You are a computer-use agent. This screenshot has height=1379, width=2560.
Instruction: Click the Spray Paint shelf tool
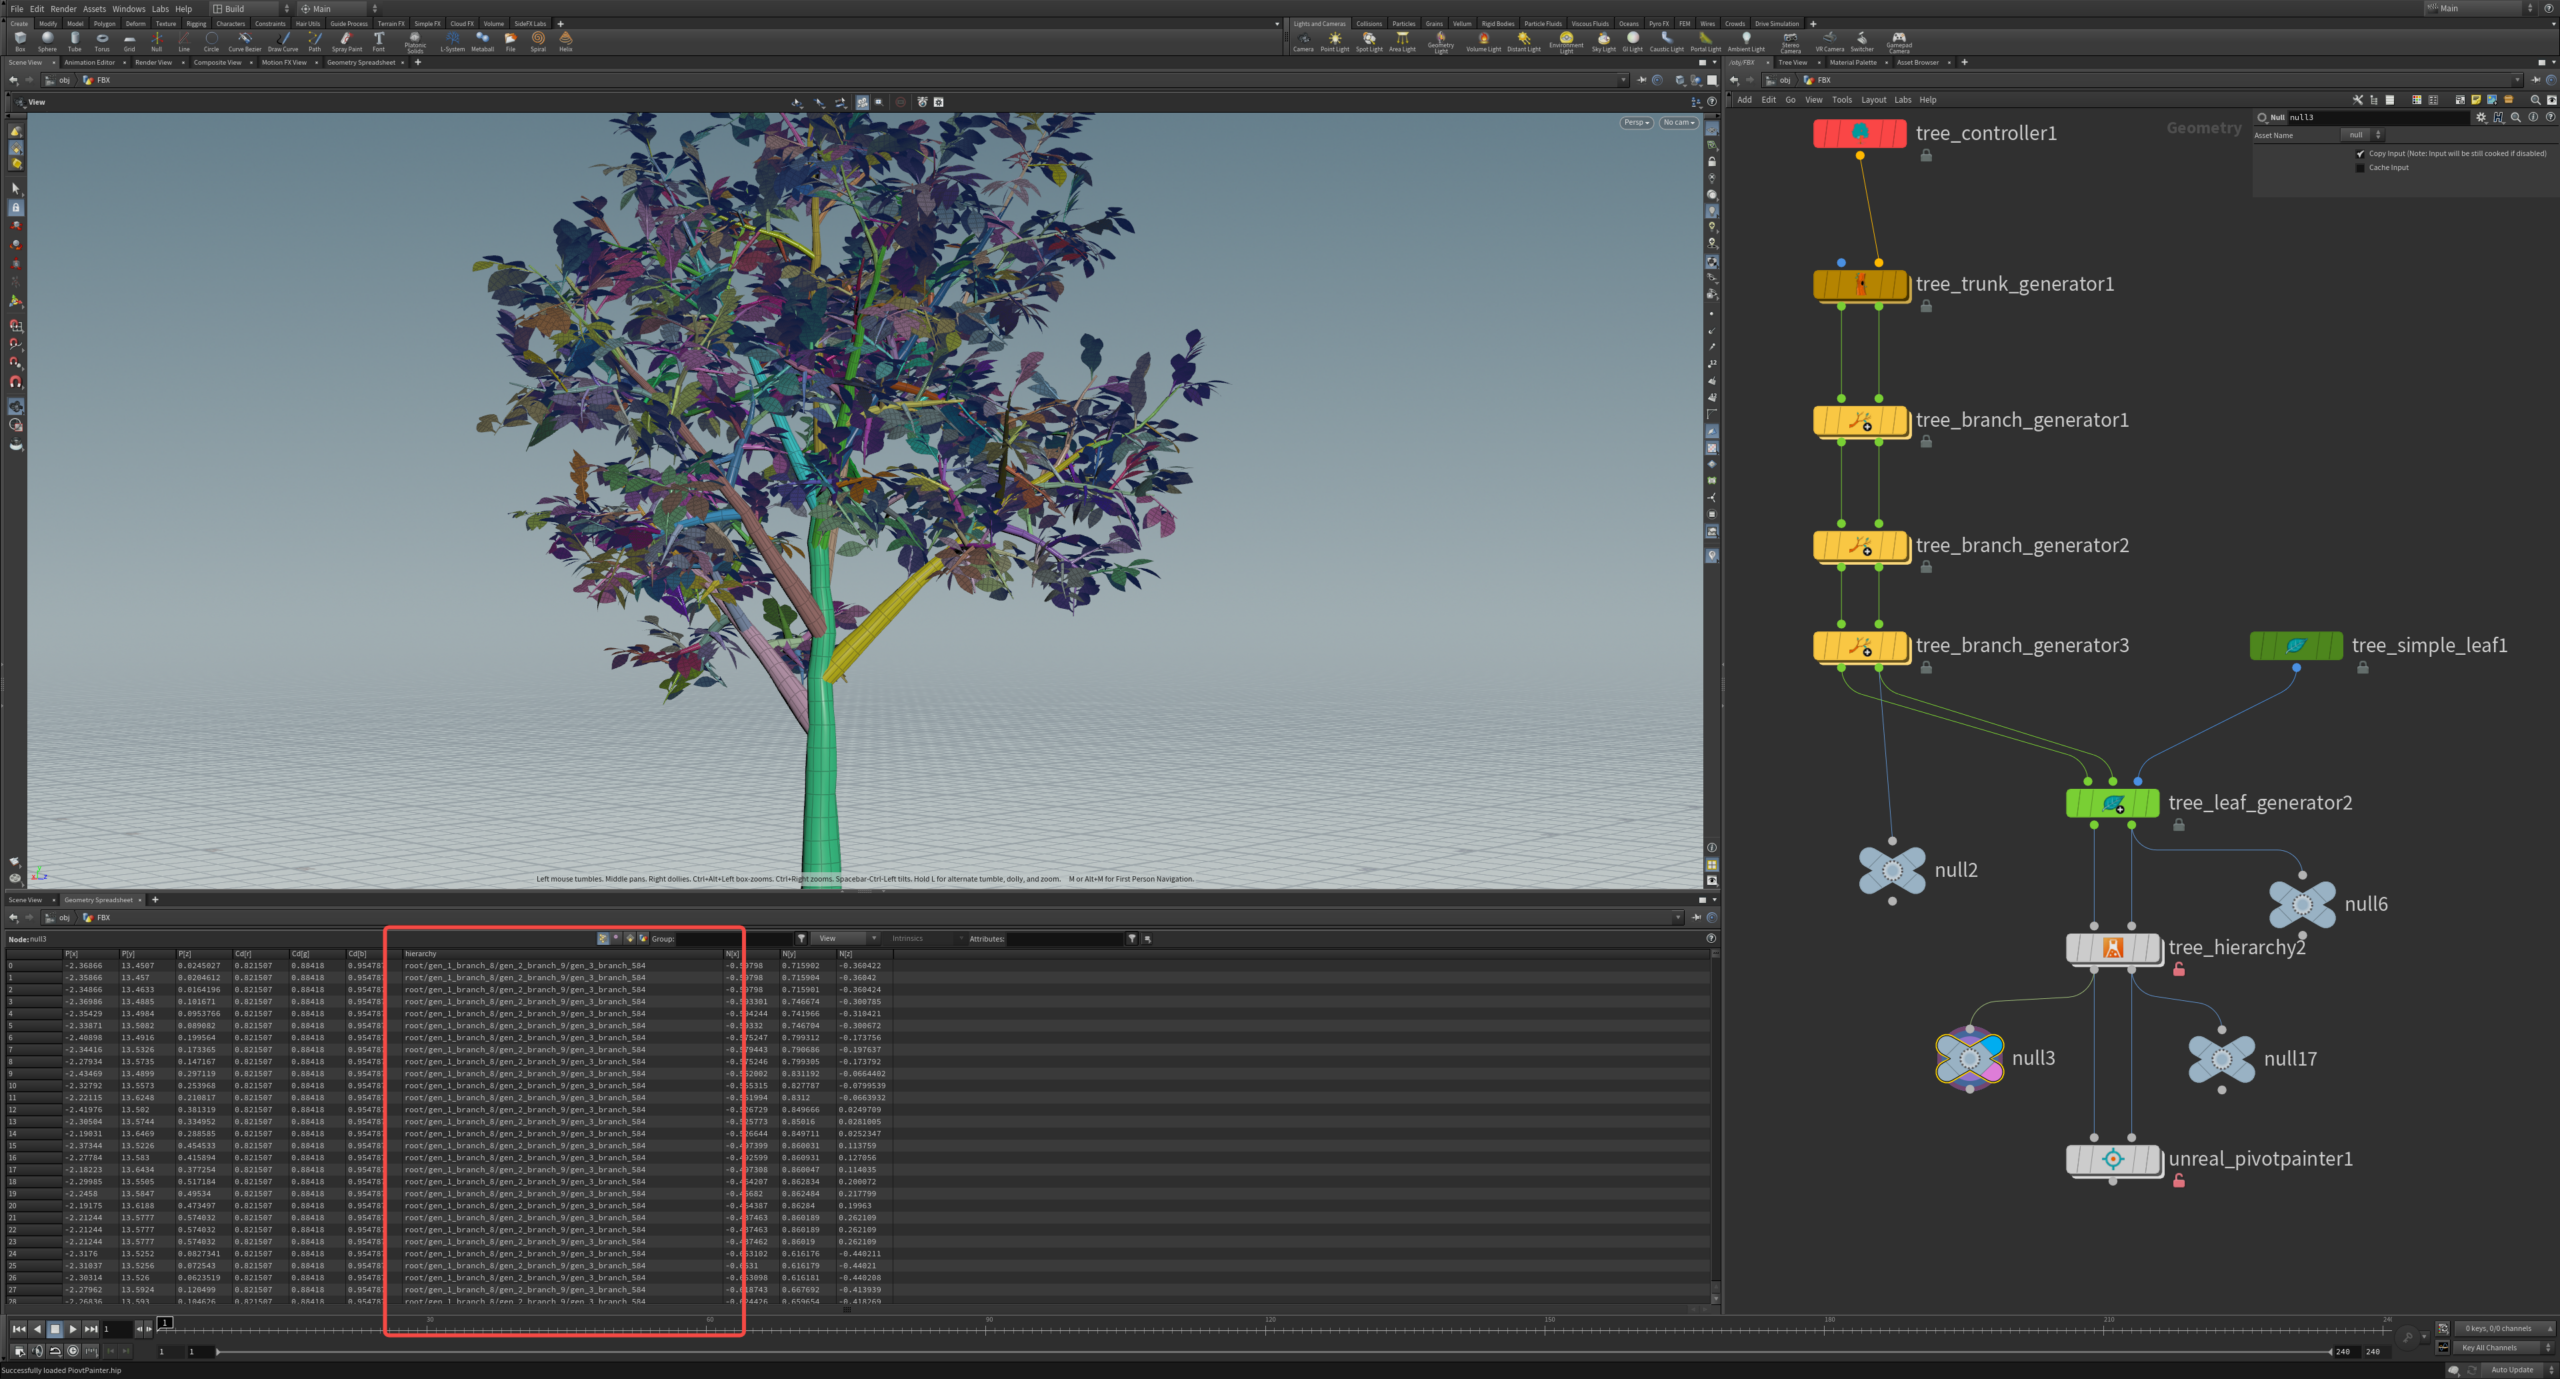click(x=346, y=41)
